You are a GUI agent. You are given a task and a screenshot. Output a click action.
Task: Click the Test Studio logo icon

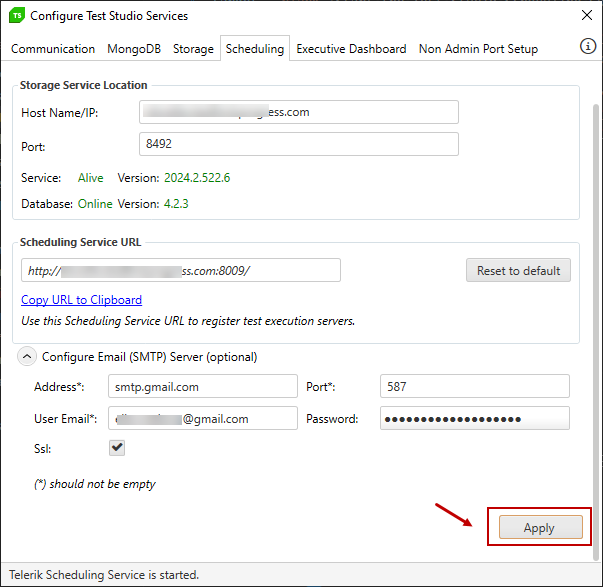(x=17, y=16)
